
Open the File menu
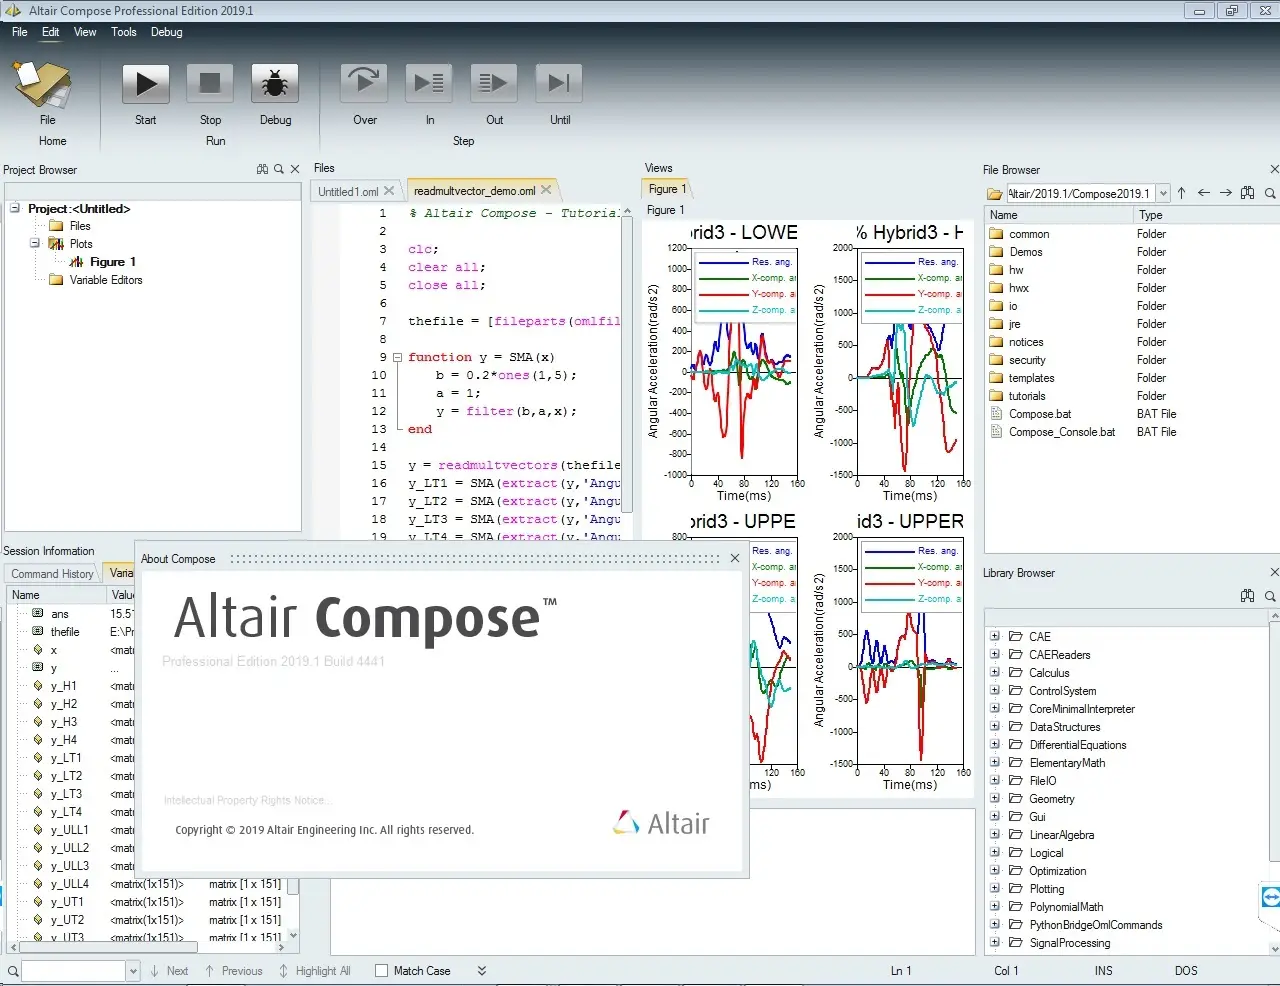click(x=19, y=32)
